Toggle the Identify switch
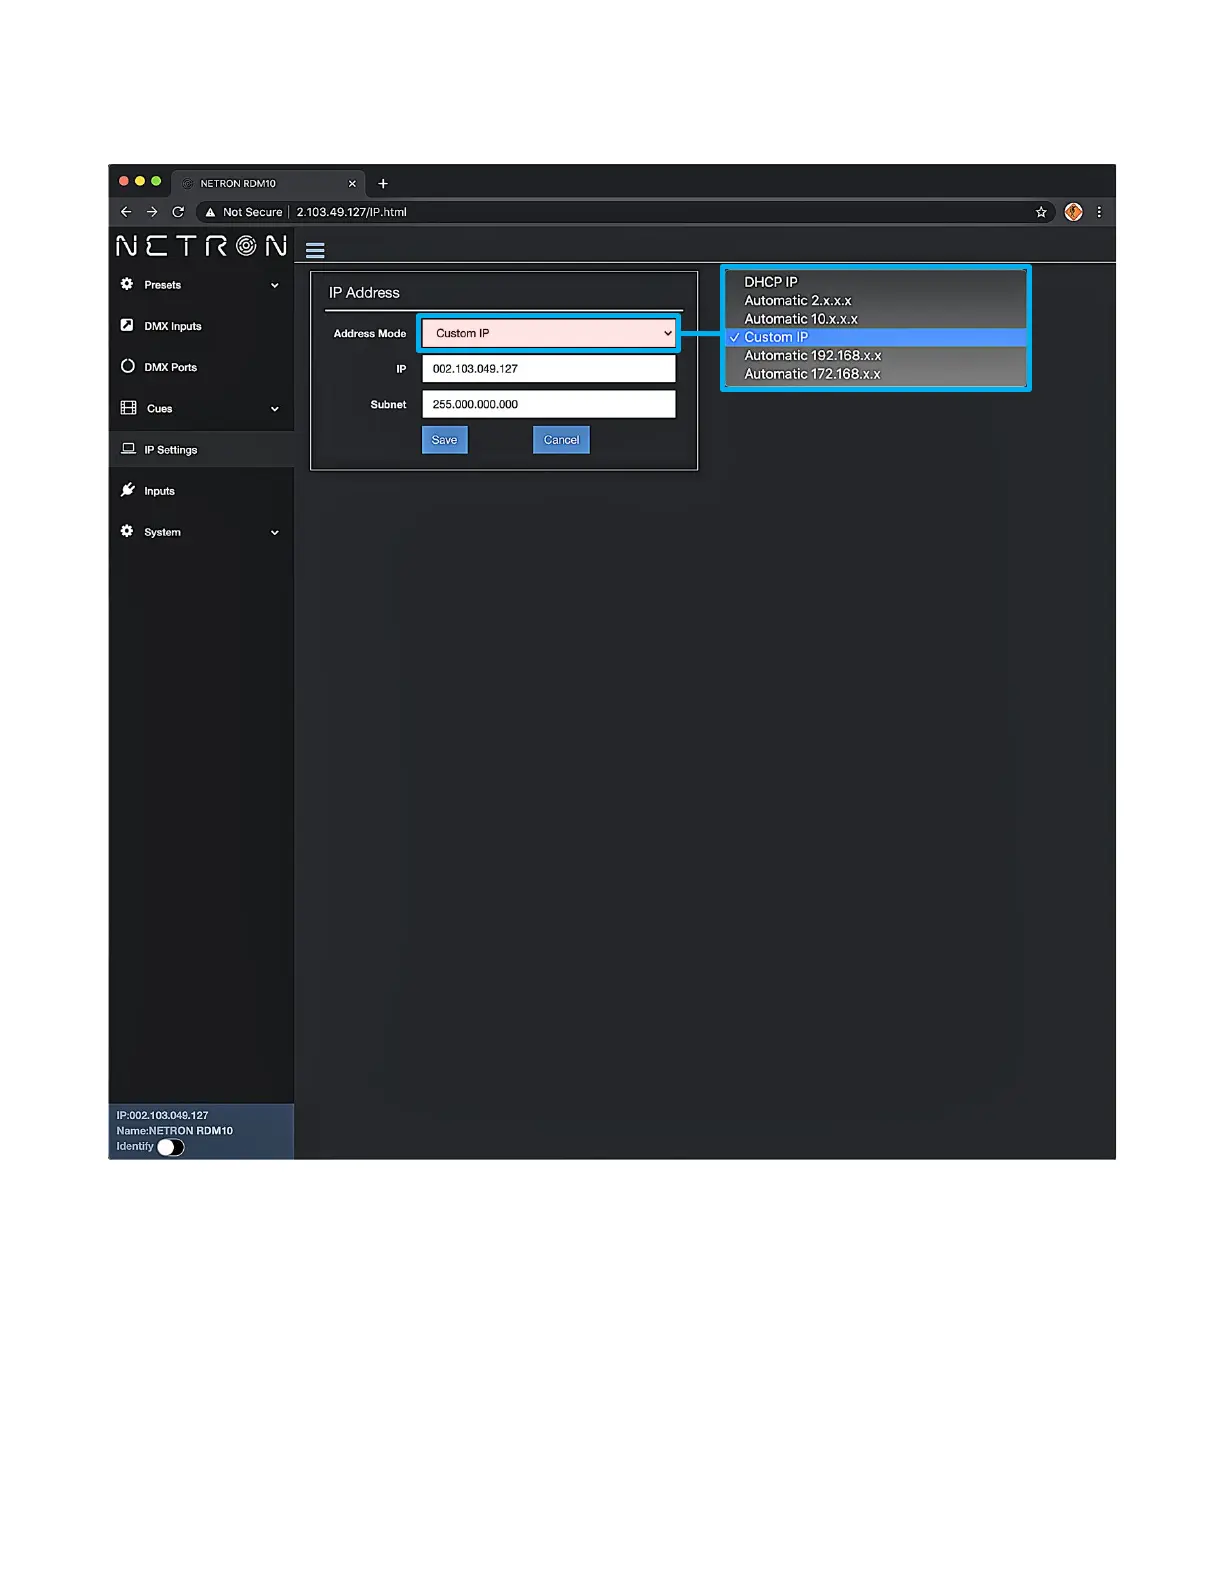This screenshot has width=1224, height=1584. pyautogui.click(x=171, y=1147)
